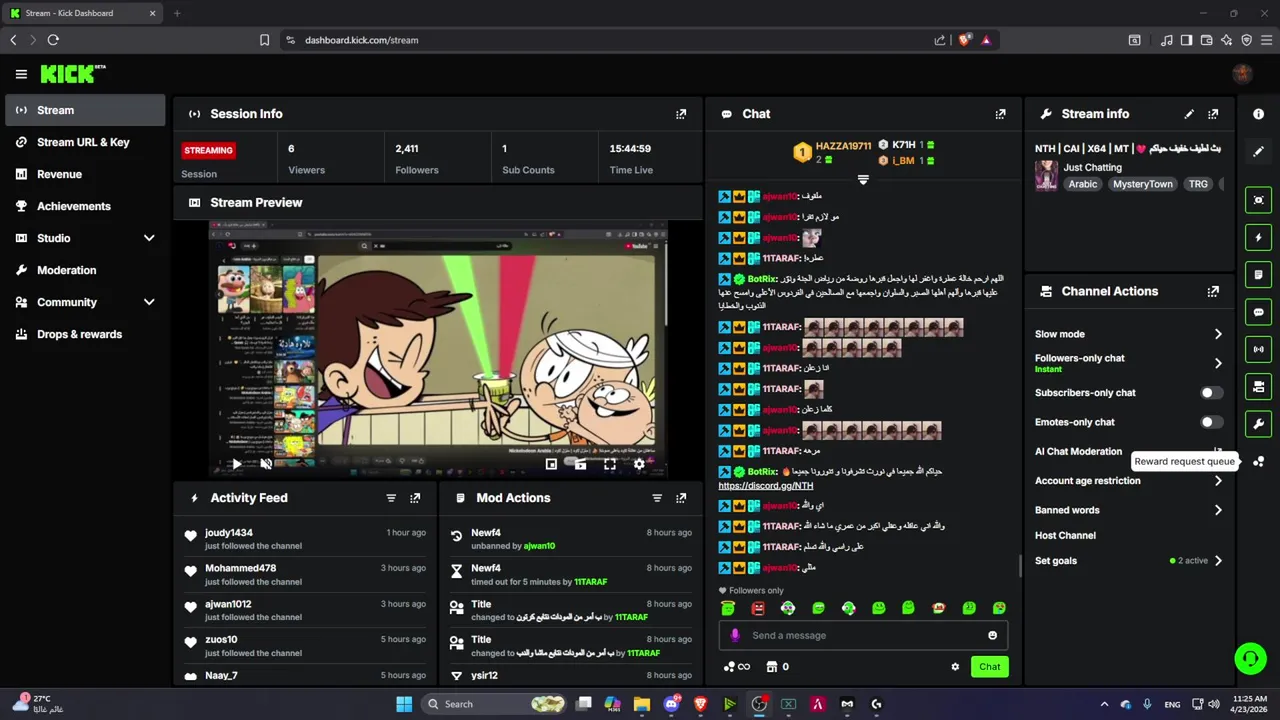Open stream preview player settings gear
This screenshot has width=1280, height=720.
pyautogui.click(x=639, y=464)
